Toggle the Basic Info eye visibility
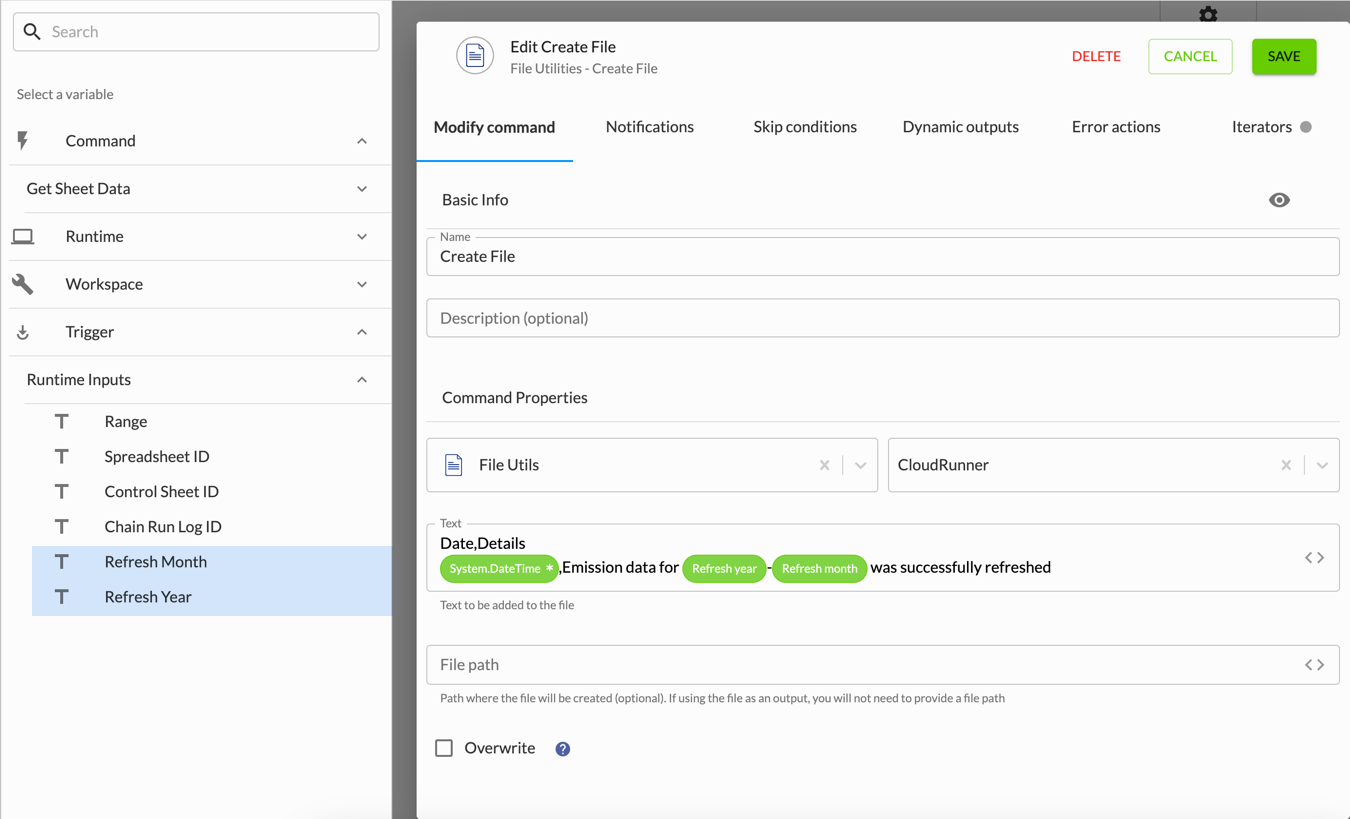The height and width of the screenshot is (819, 1350). [1279, 200]
